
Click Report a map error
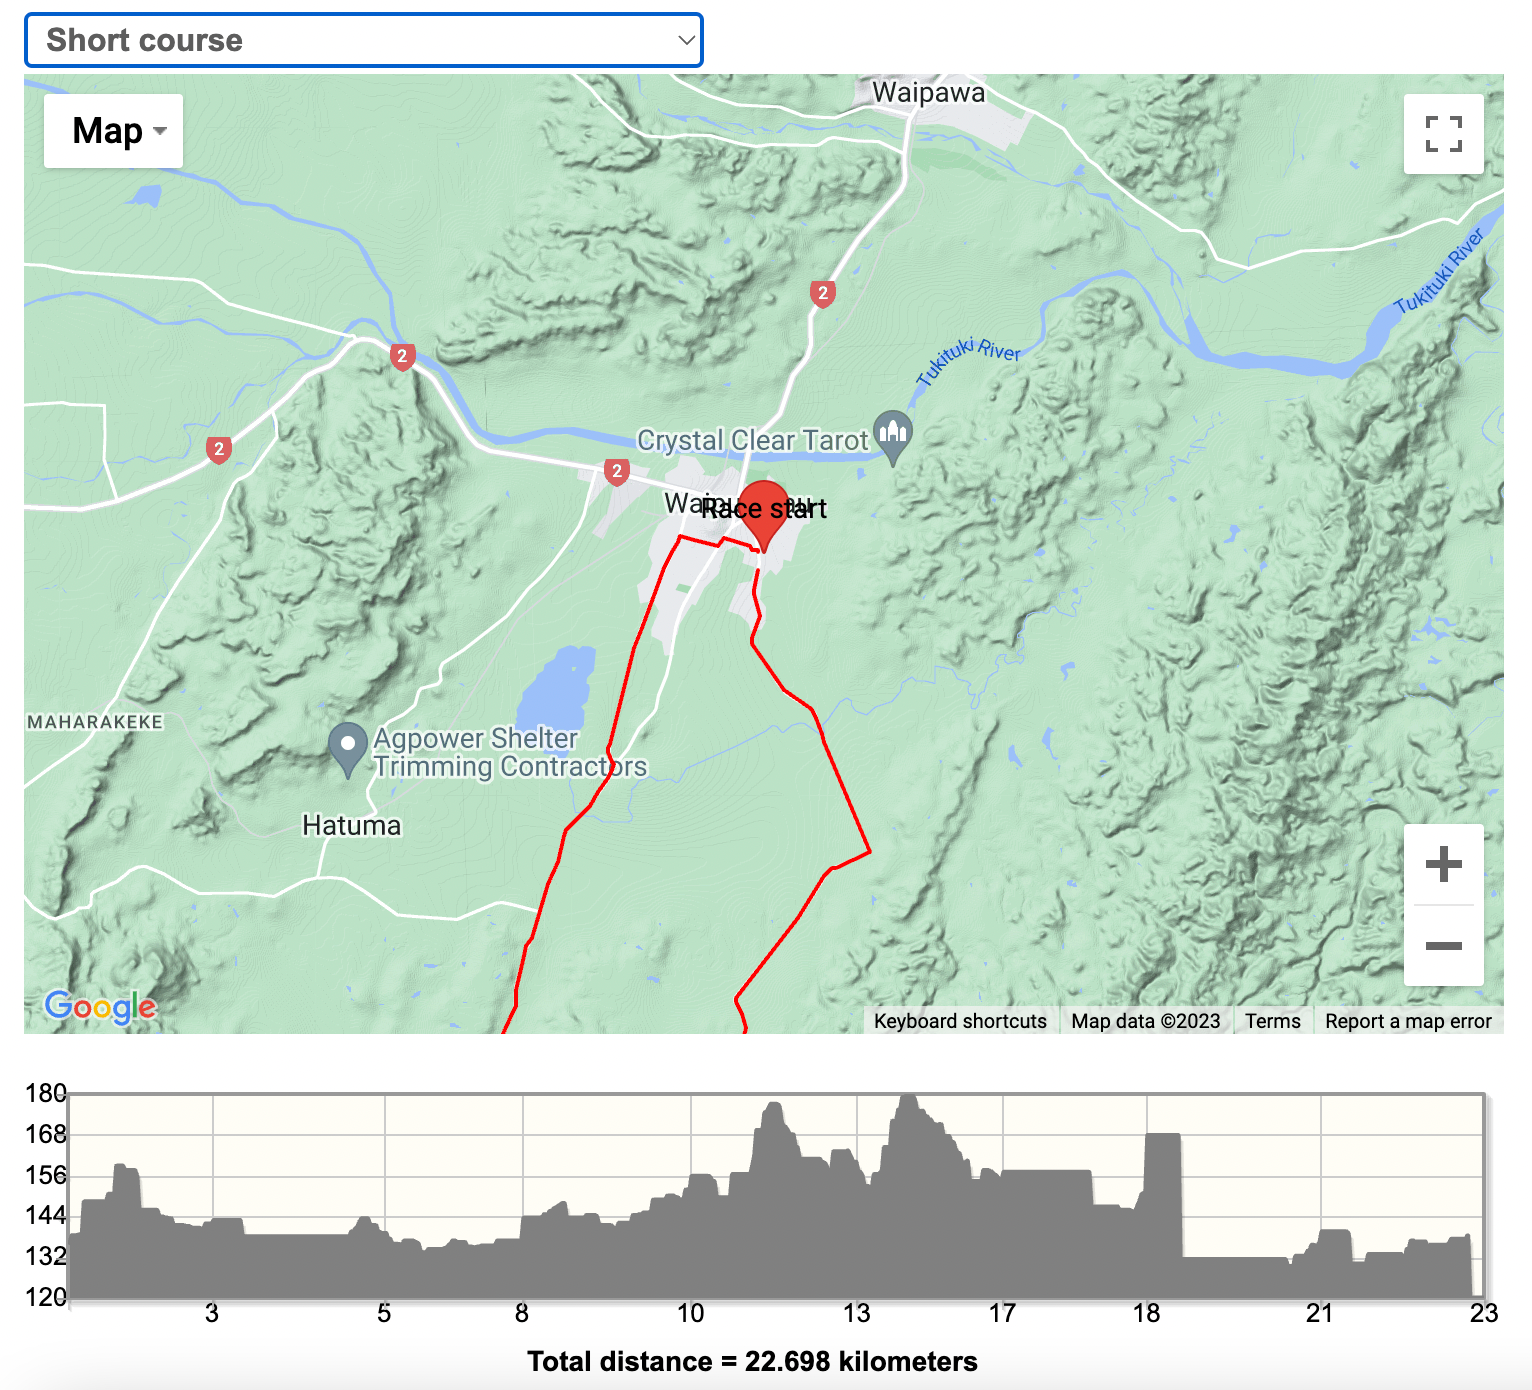coord(1407,1021)
